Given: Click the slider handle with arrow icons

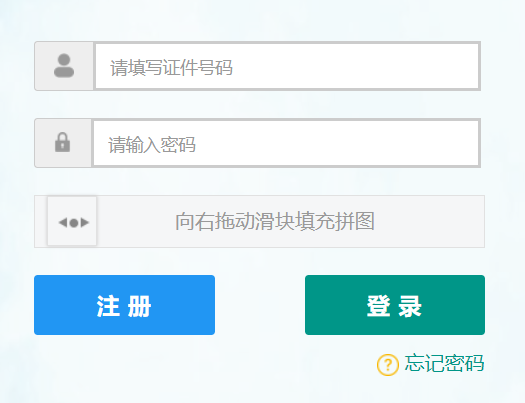Looking at the screenshot, I should coord(72,221).
